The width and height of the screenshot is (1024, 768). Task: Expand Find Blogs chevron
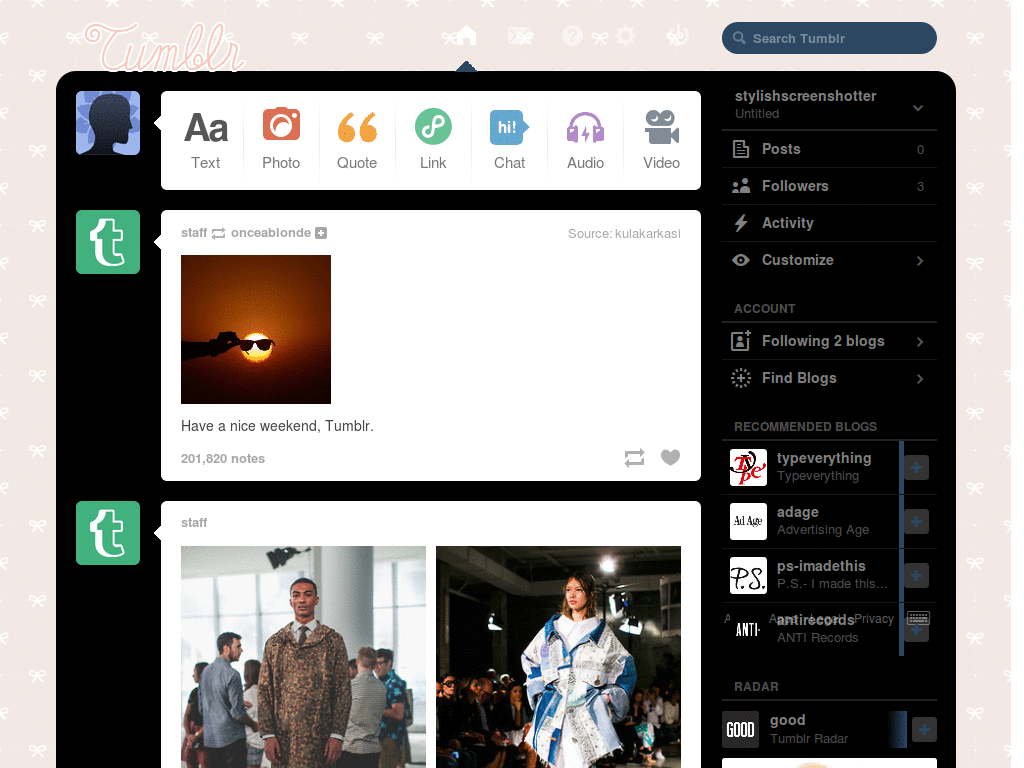[920, 379]
